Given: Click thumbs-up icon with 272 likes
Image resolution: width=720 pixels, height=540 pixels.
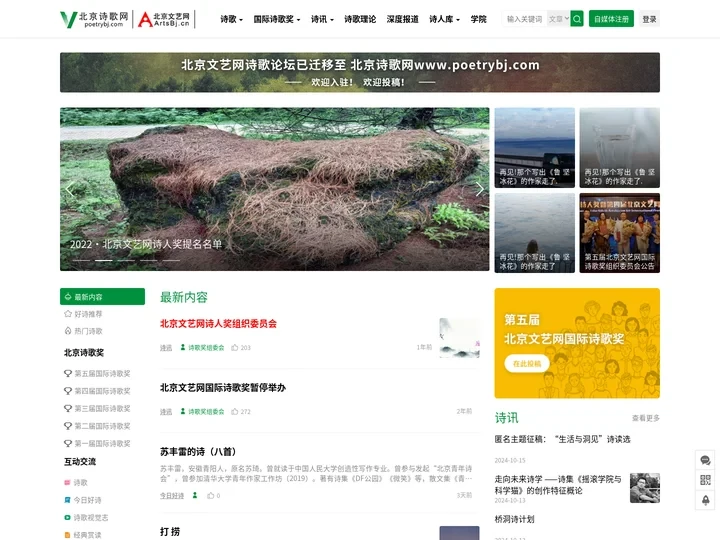Looking at the screenshot, I should pos(235,411).
